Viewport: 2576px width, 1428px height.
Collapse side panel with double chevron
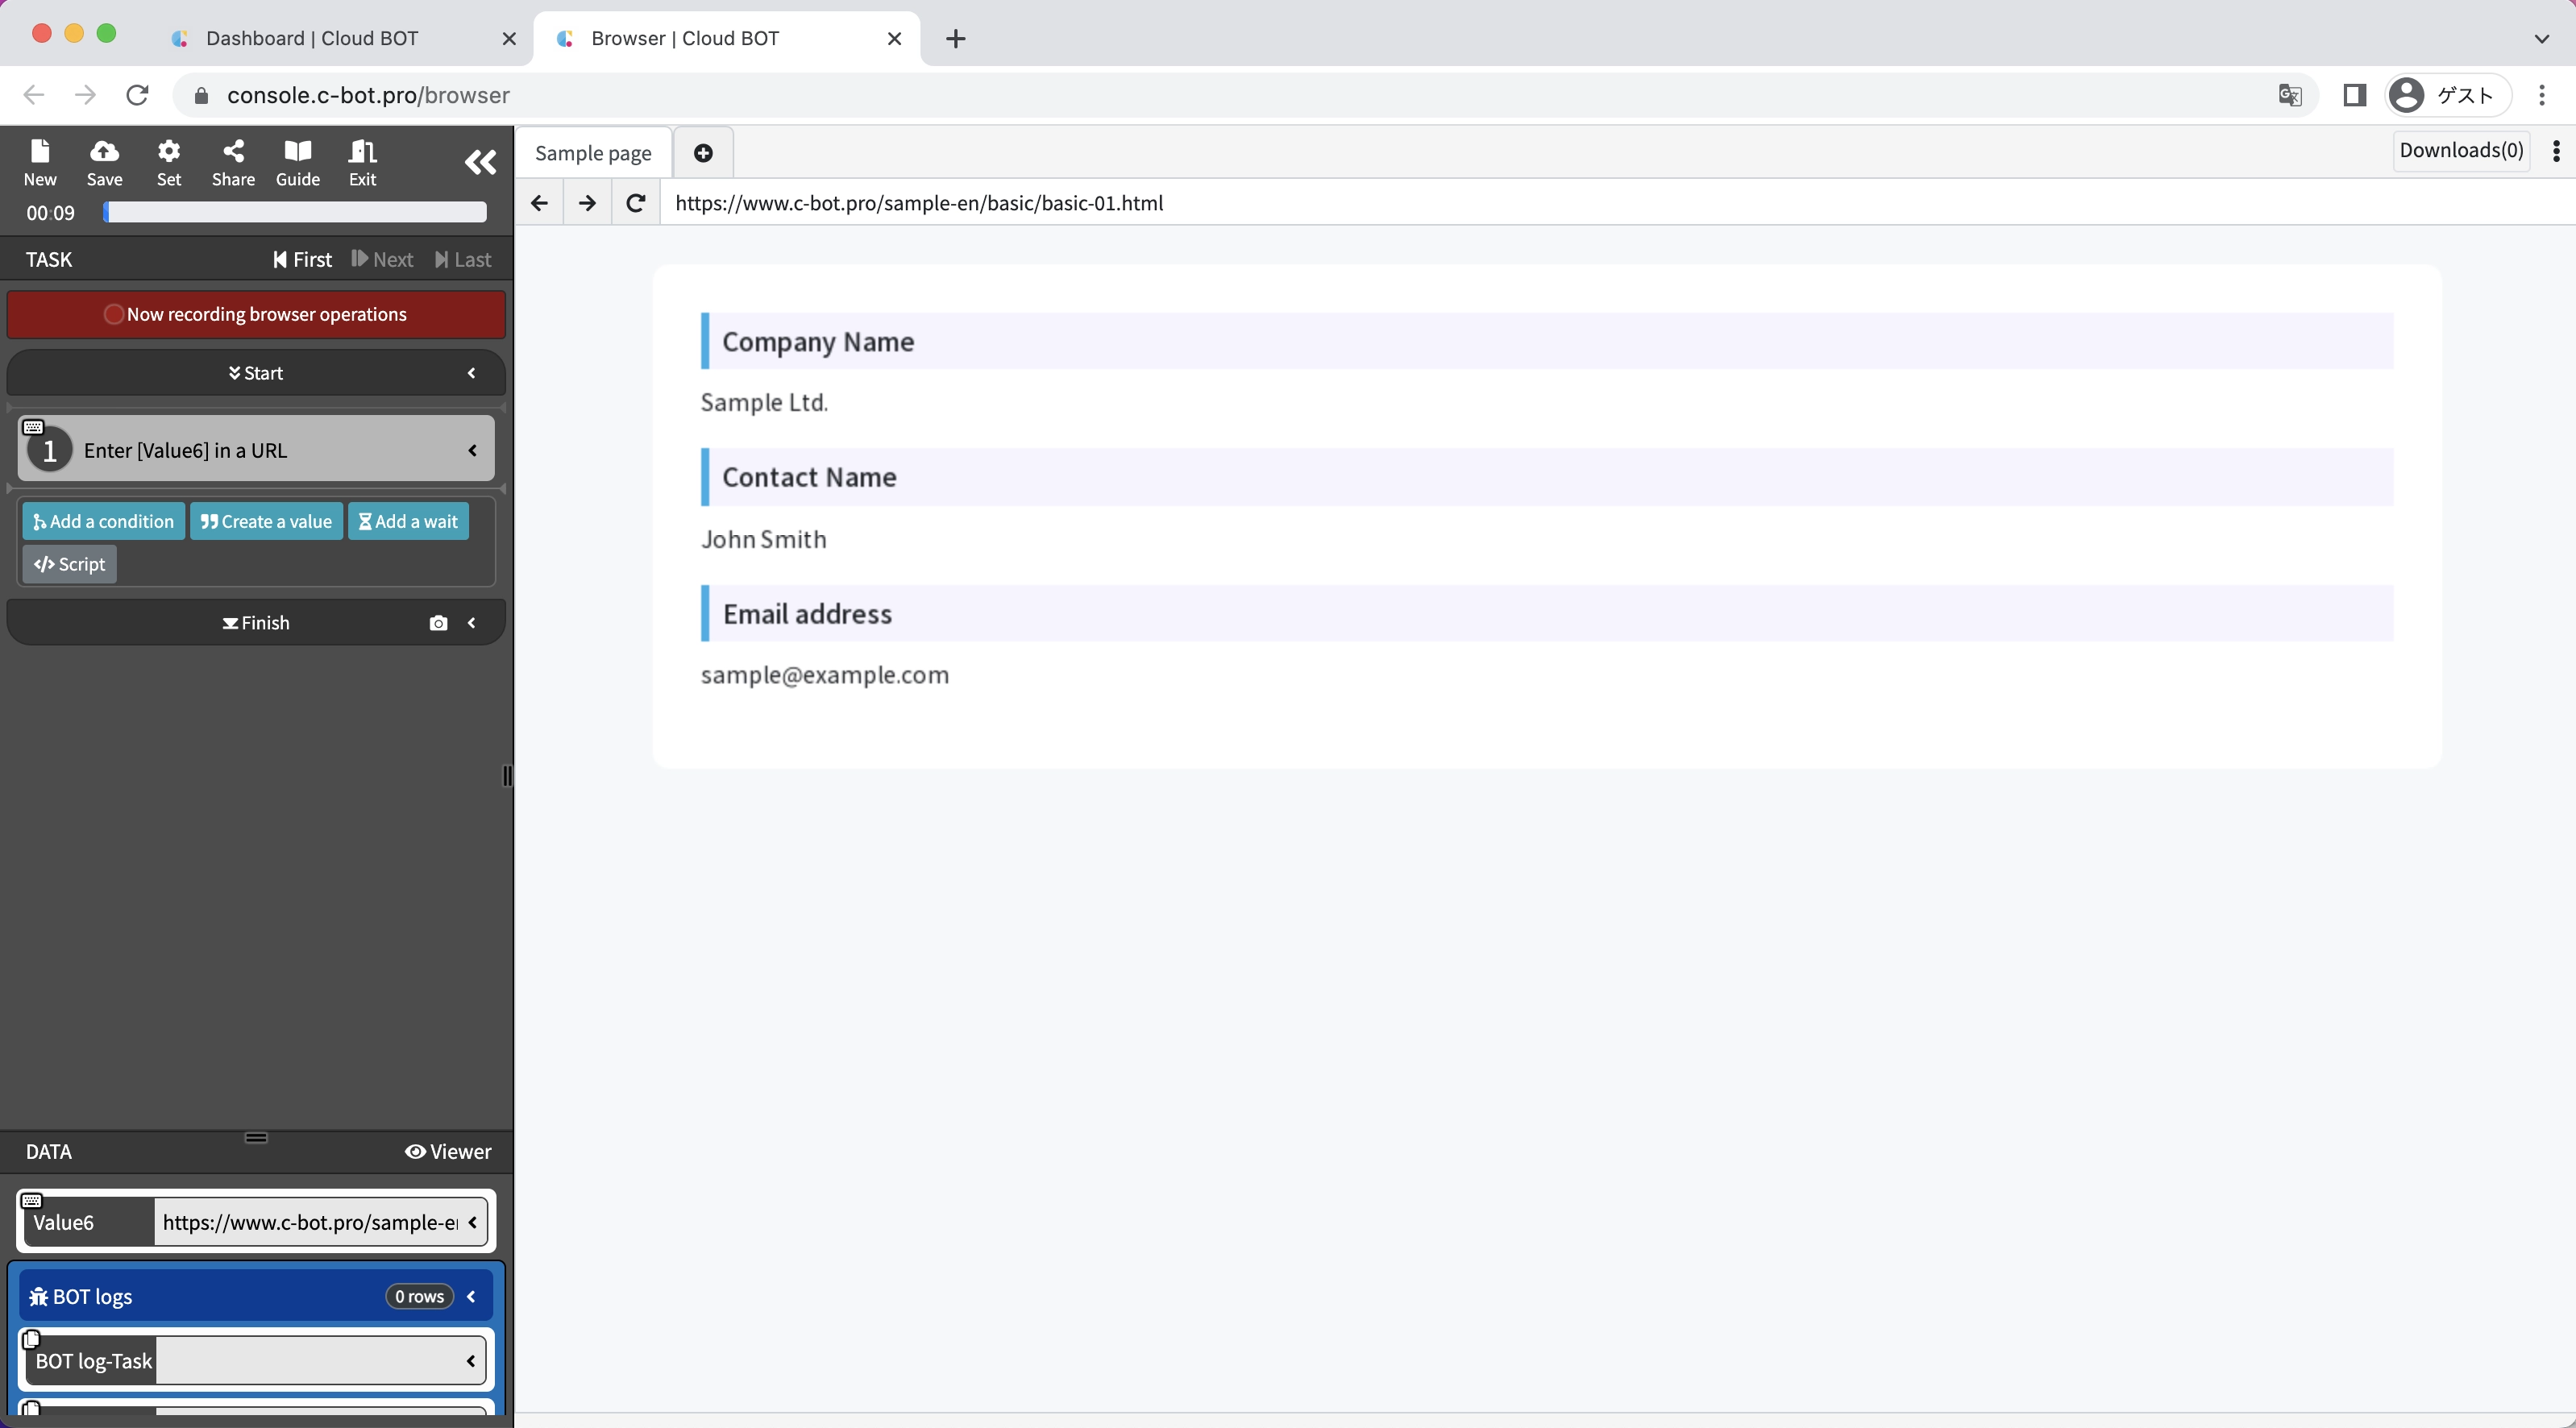[x=480, y=162]
